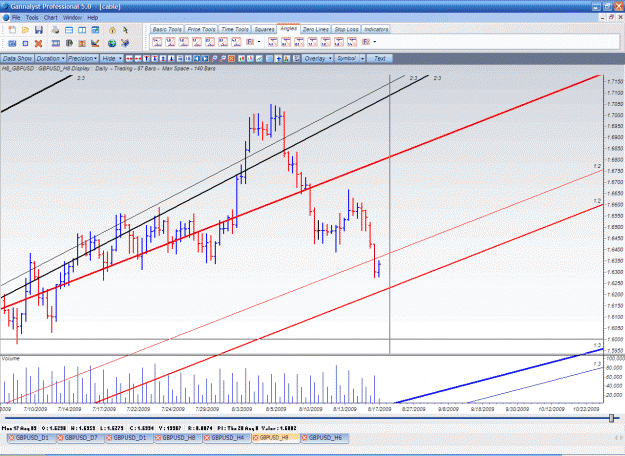Open the Window menu
This screenshot has width=625, height=456.
(72, 18)
